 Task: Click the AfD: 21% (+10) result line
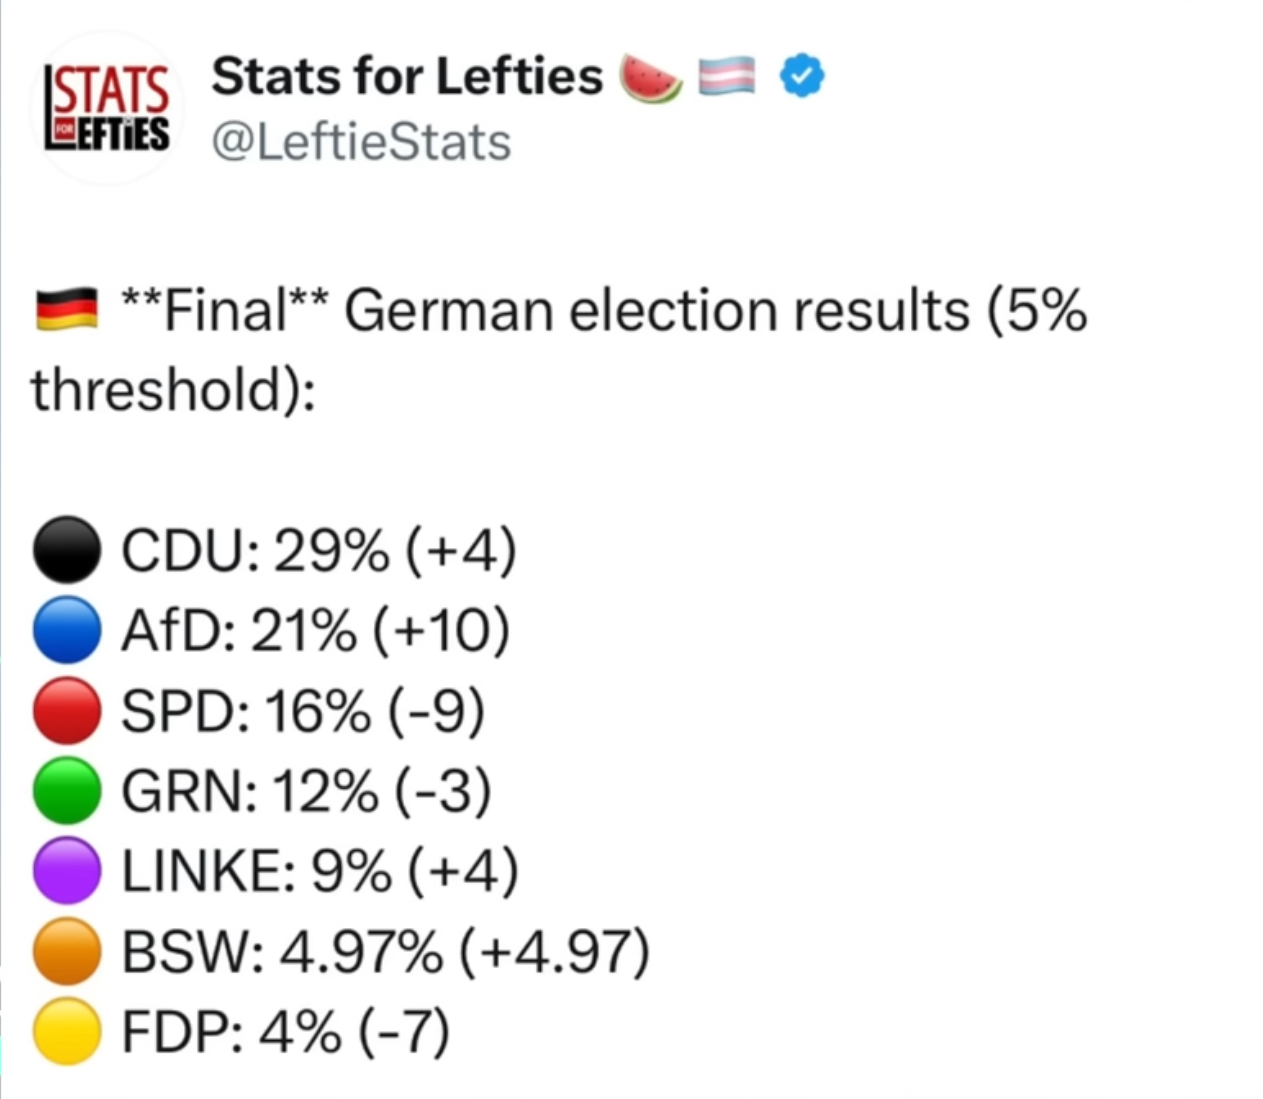(x=315, y=631)
